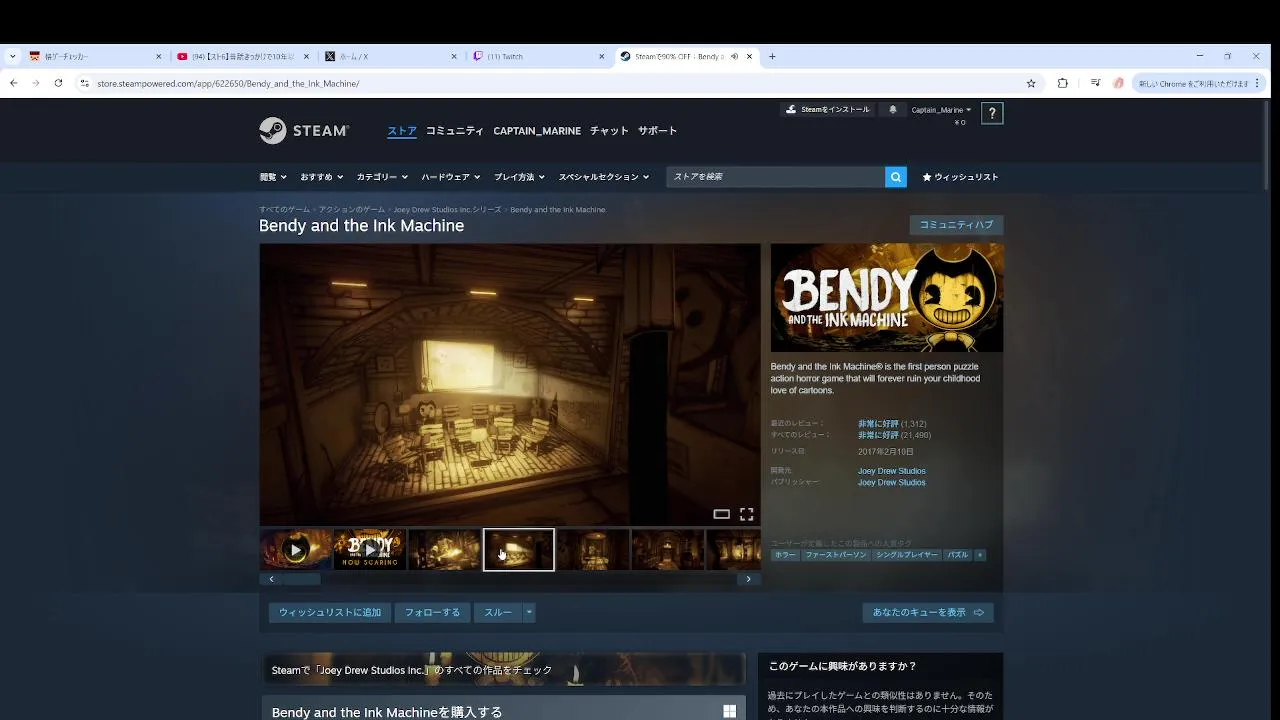Select the third screenshot thumbnail
The width and height of the screenshot is (1280, 720).
444,550
